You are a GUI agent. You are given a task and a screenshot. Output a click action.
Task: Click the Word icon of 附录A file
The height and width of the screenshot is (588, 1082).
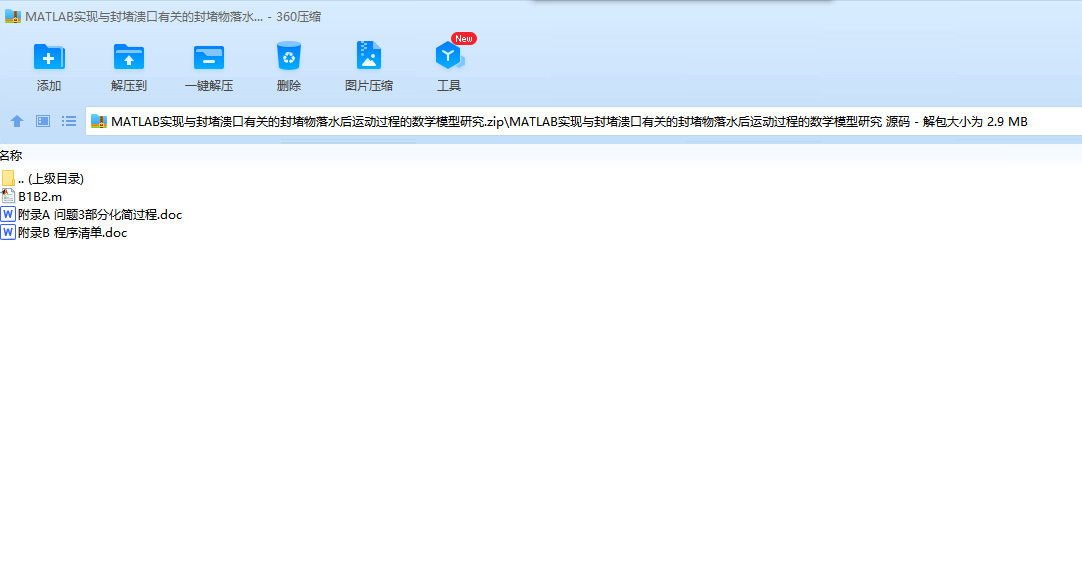[x=8, y=215]
